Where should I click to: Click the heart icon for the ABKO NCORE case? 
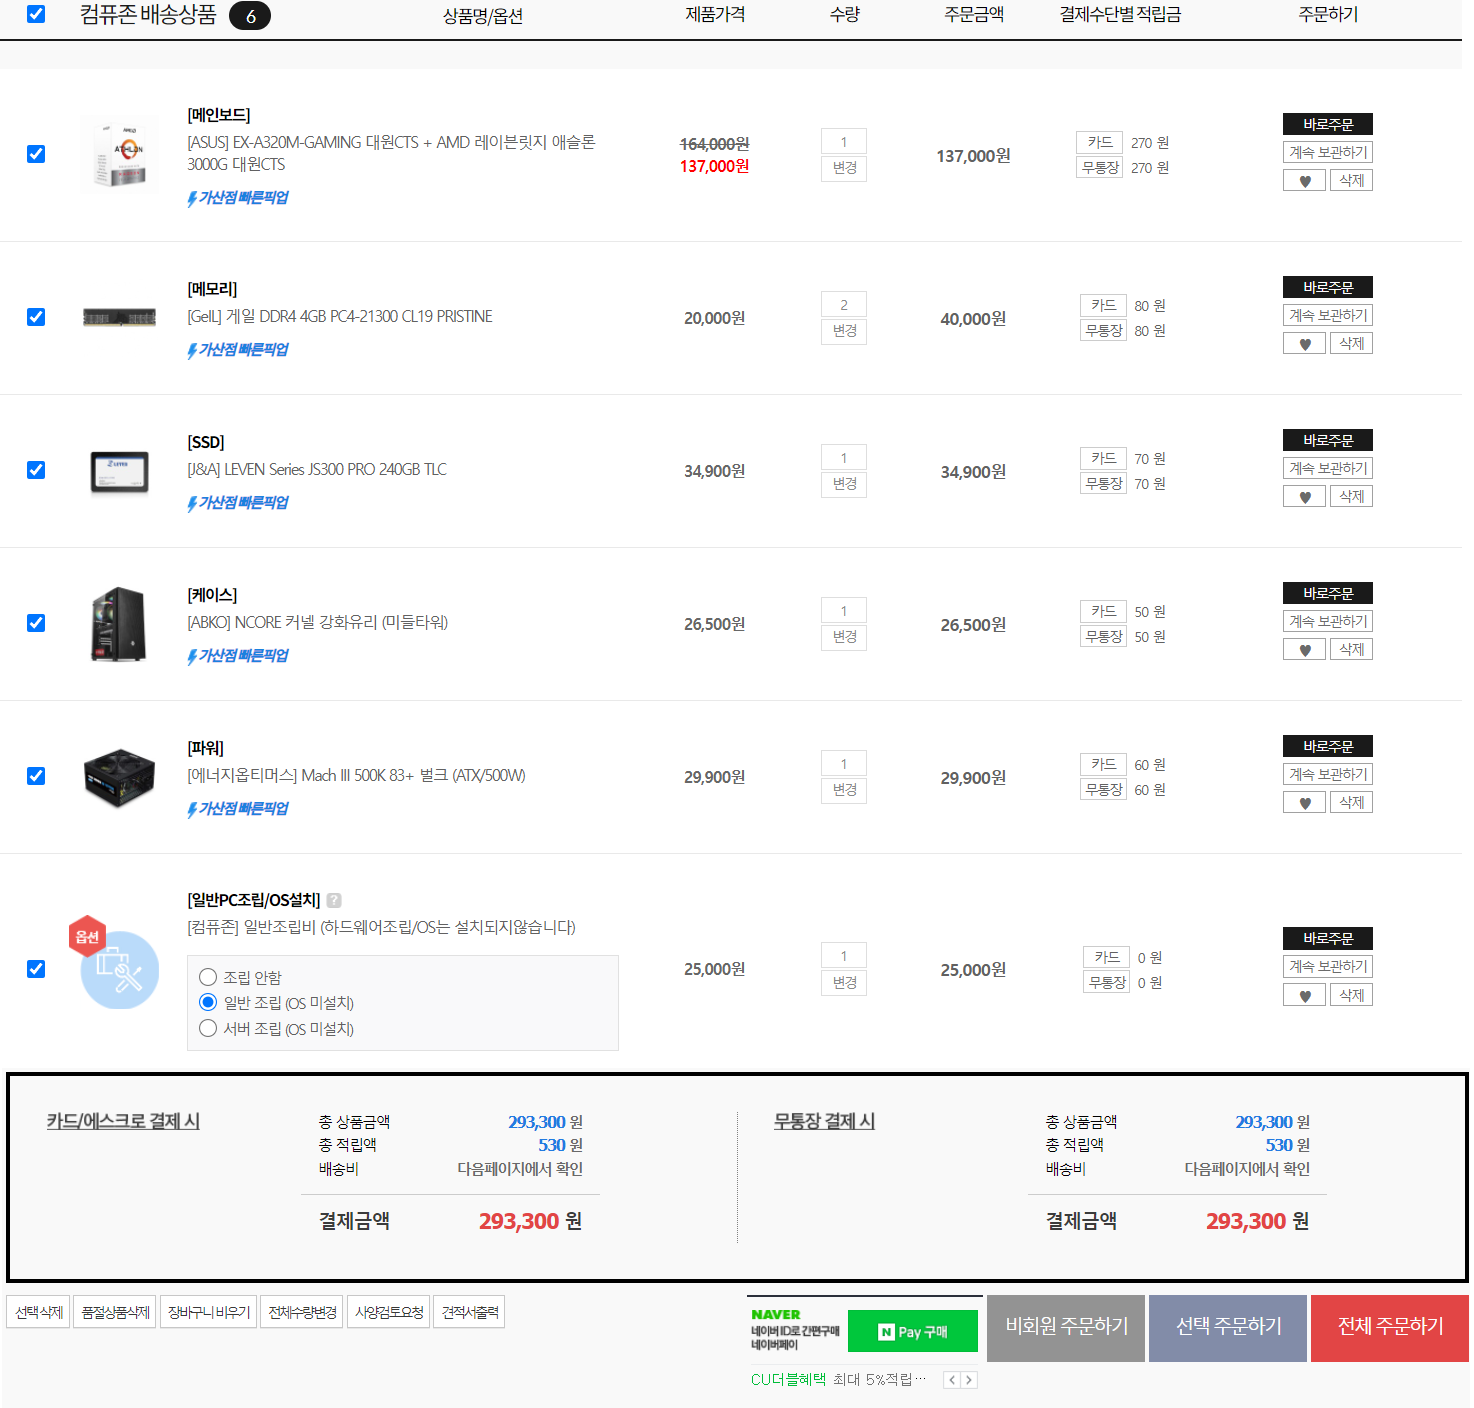pos(1304,650)
